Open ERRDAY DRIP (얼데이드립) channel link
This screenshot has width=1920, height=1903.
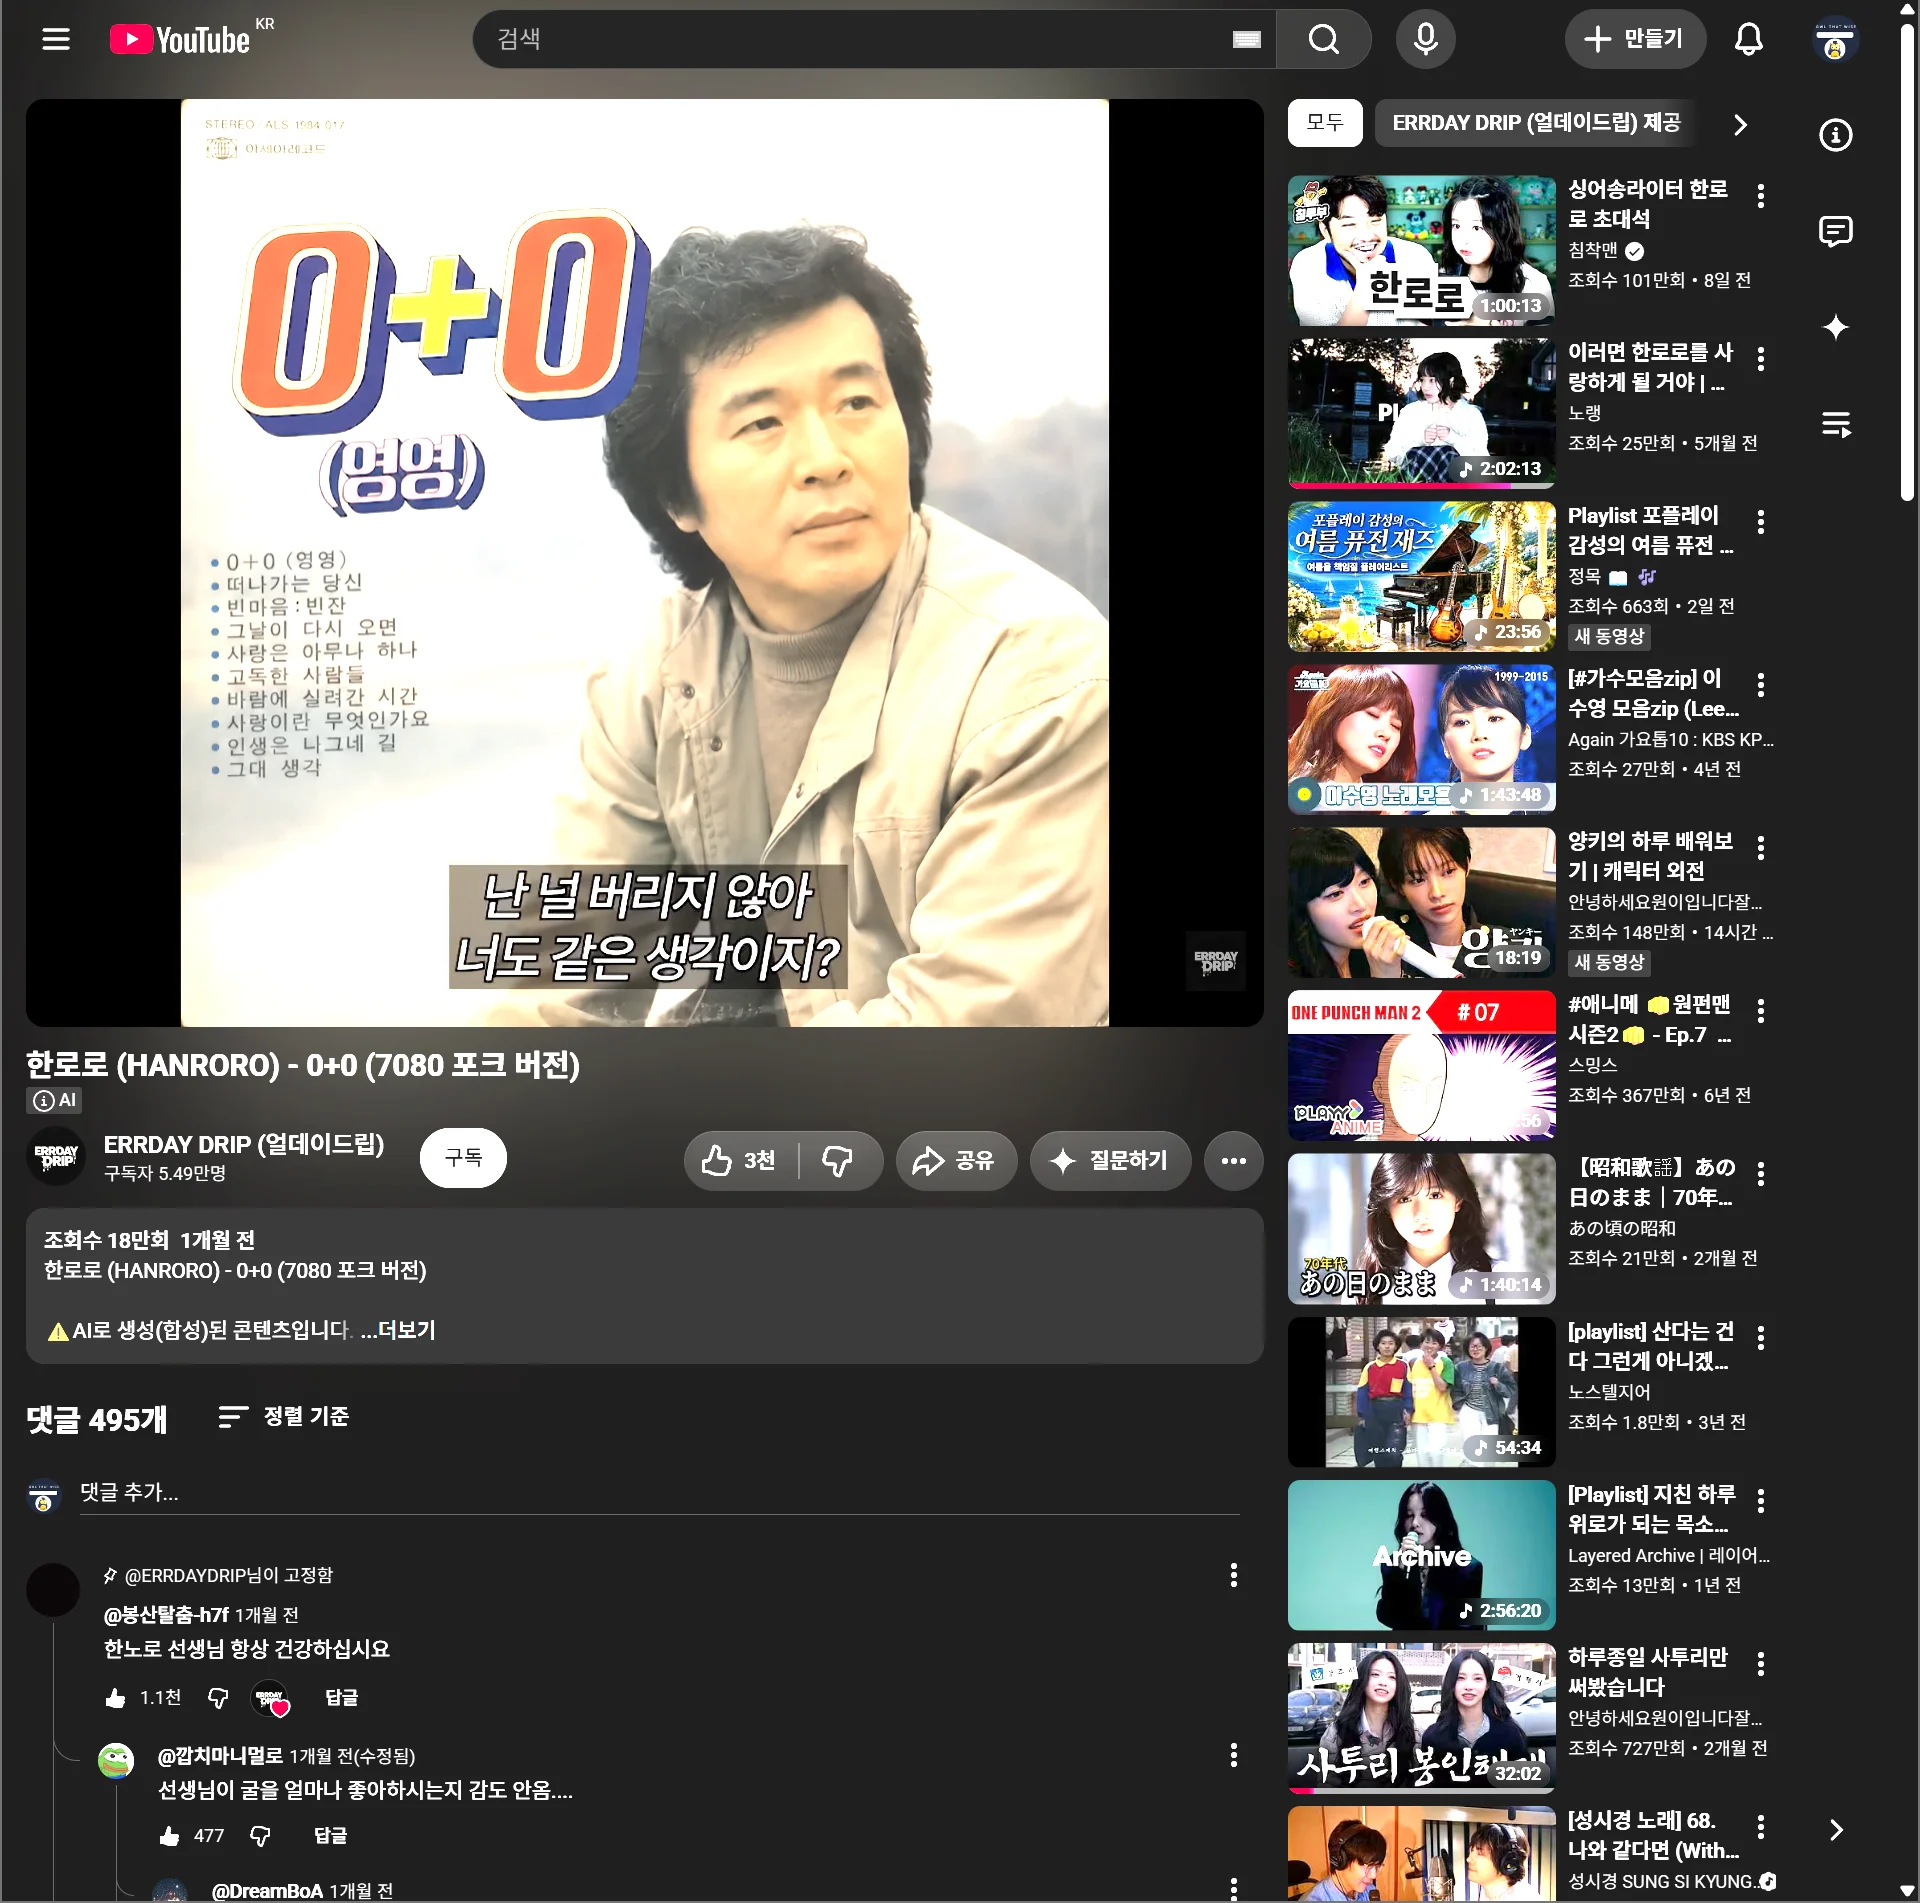(244, 1145)
